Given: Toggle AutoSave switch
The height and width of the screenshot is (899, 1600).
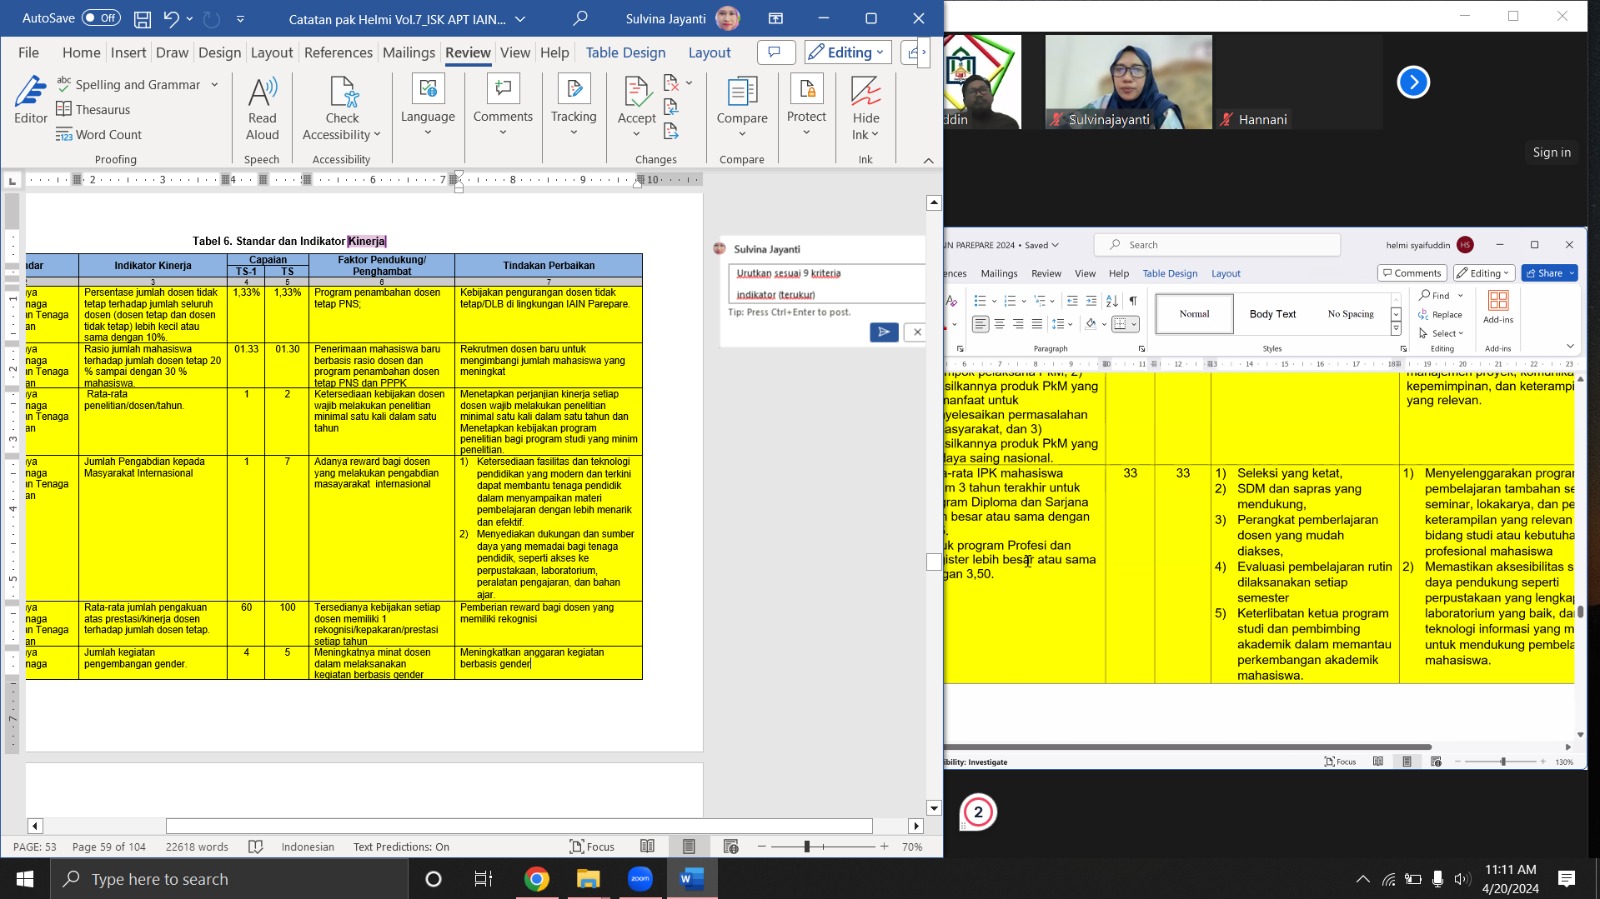Looking at the screenshot, I should pyautogui.click(x=101, y=18).
